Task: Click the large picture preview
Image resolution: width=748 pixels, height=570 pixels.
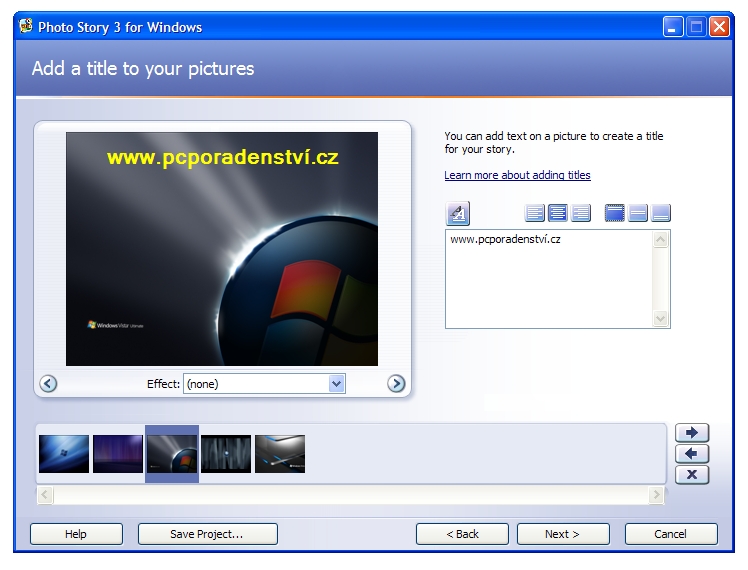Action: click(222, 249)
